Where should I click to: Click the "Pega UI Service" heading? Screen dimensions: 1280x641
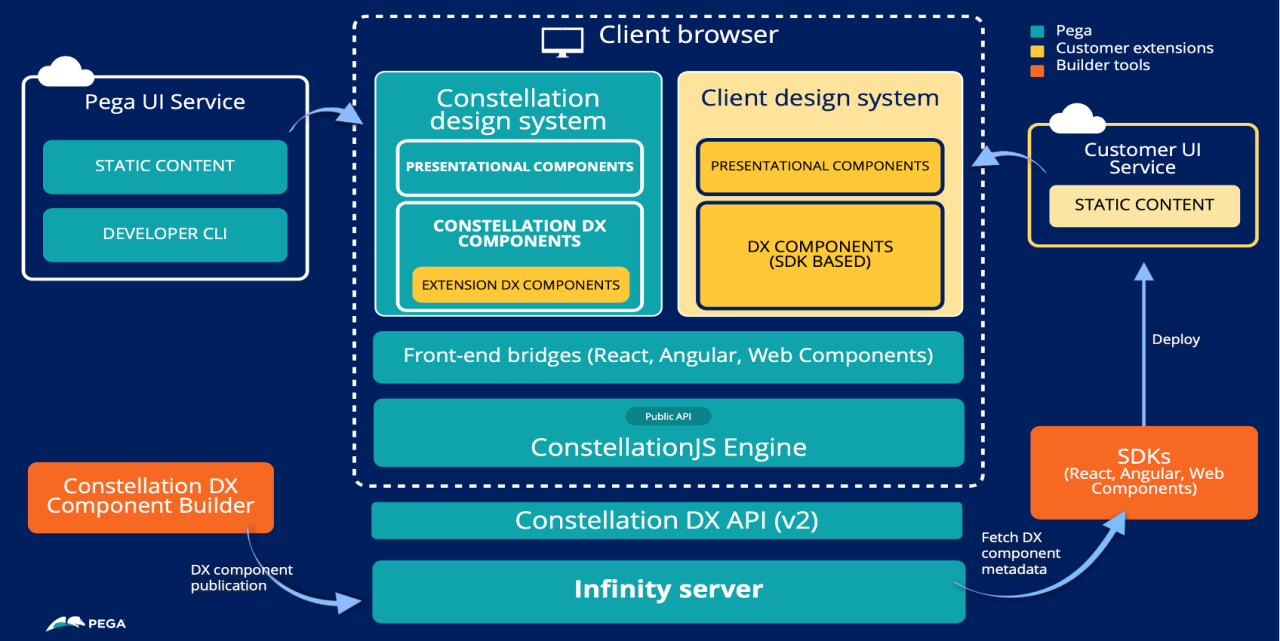pos(165,102)
